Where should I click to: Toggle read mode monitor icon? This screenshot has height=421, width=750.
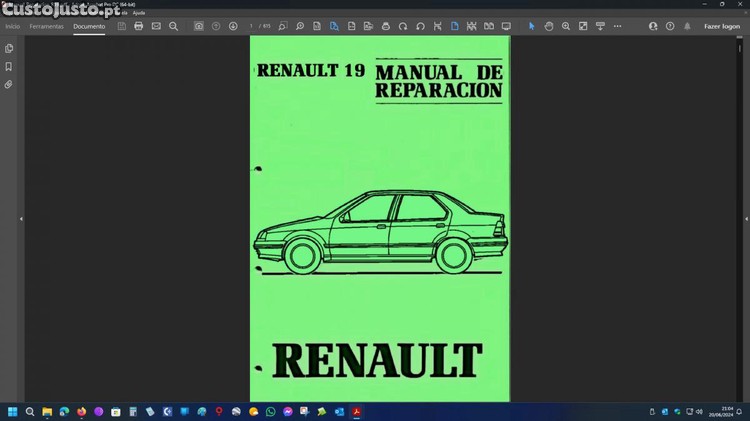click(x=505, y=26)
